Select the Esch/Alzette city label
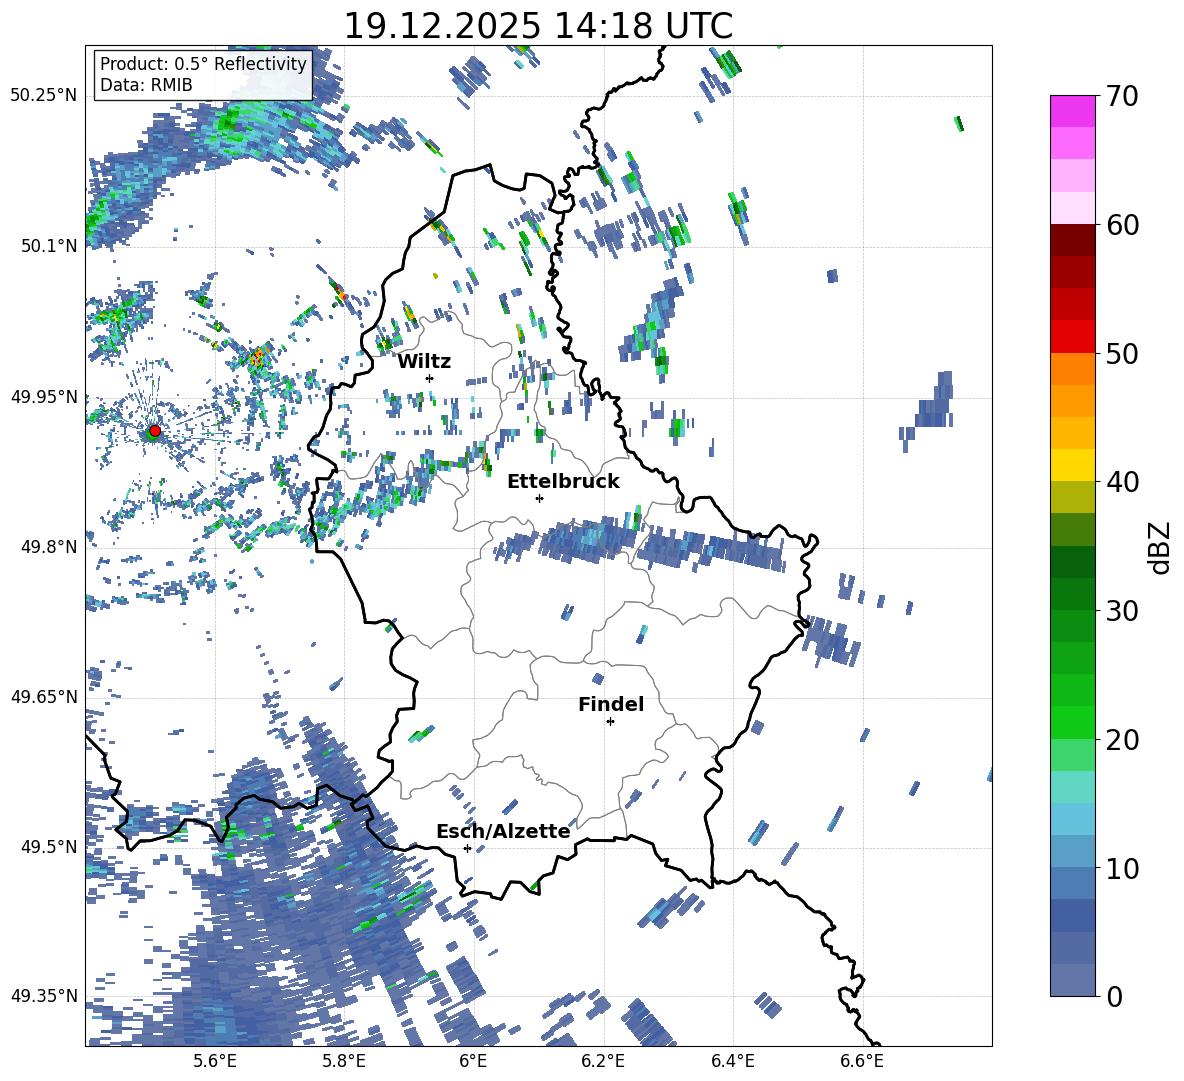Screen dimensions: 1184x1081 coord(503,831)
